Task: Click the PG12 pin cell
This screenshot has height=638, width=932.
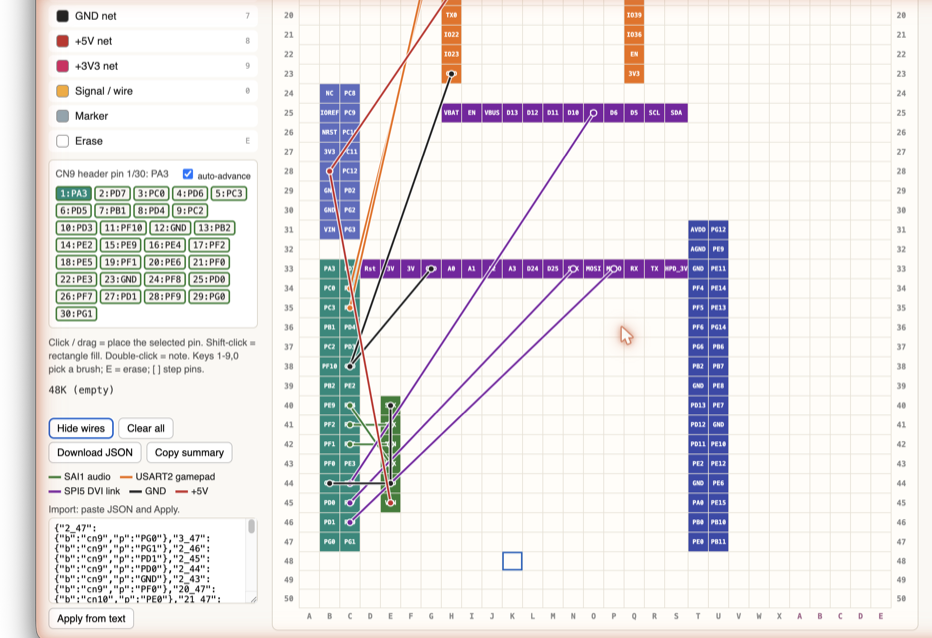Action: click(719, 230)
